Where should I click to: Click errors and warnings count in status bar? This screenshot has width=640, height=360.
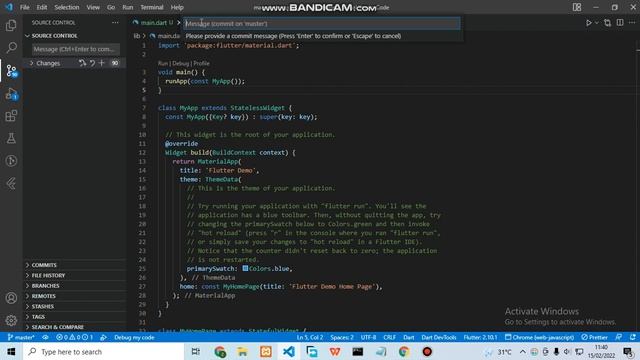coord(76,338)
